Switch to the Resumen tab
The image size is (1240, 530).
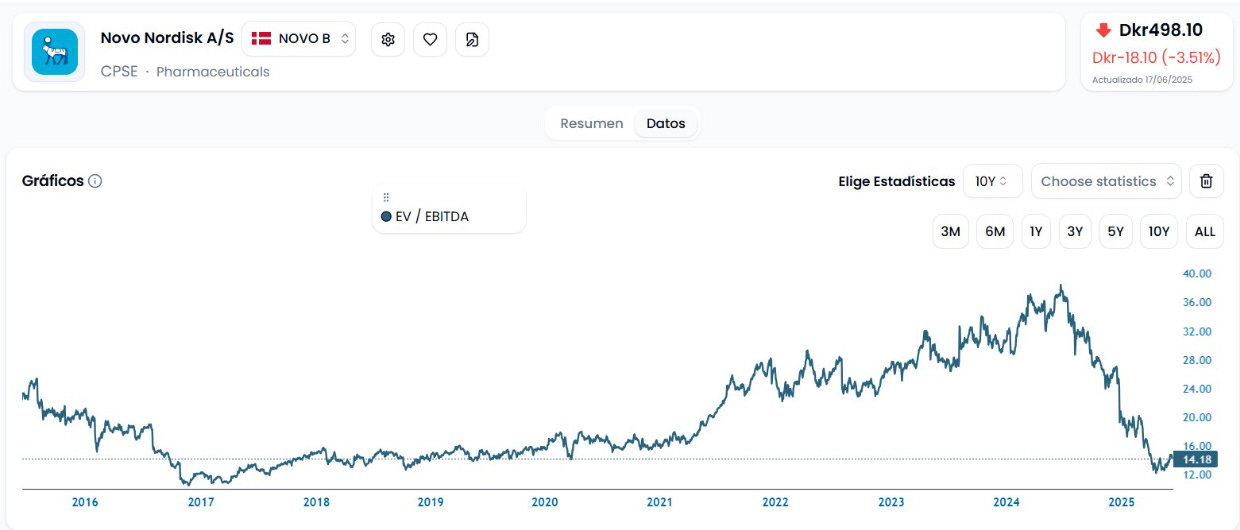pyautogui.click(x=591, y=124)
